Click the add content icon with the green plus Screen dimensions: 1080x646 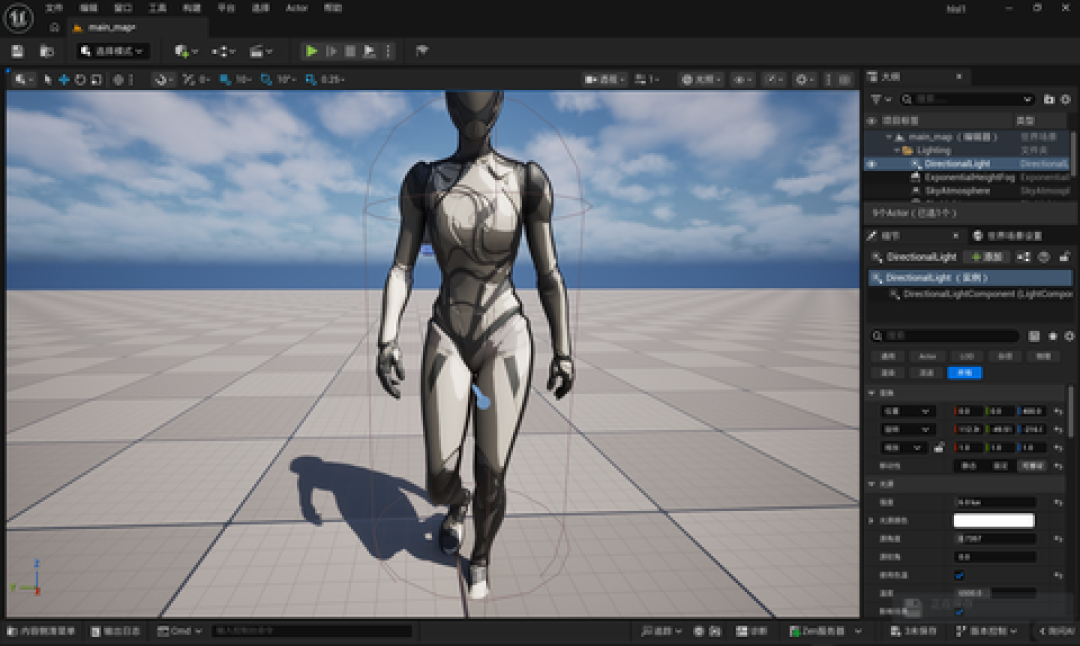click(186, 51)
